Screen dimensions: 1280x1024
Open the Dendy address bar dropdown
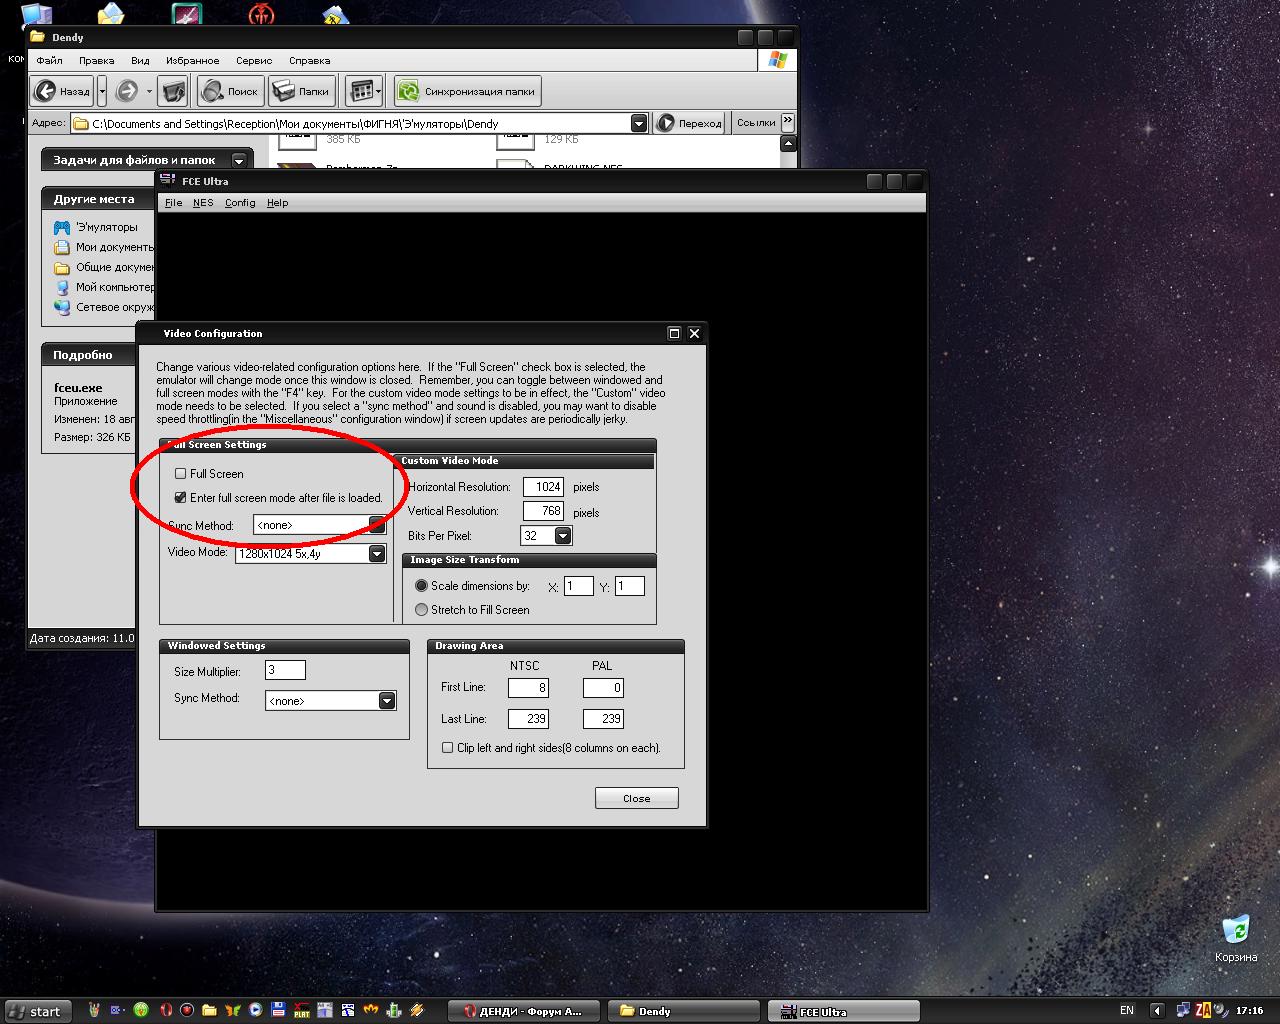[x=639, y=123]
